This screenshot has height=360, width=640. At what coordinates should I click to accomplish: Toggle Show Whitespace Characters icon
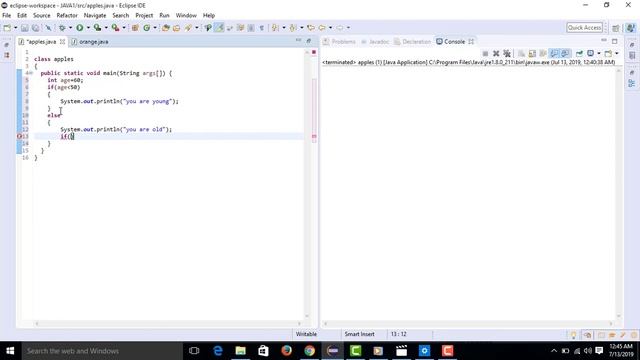(x=262, y=28)
